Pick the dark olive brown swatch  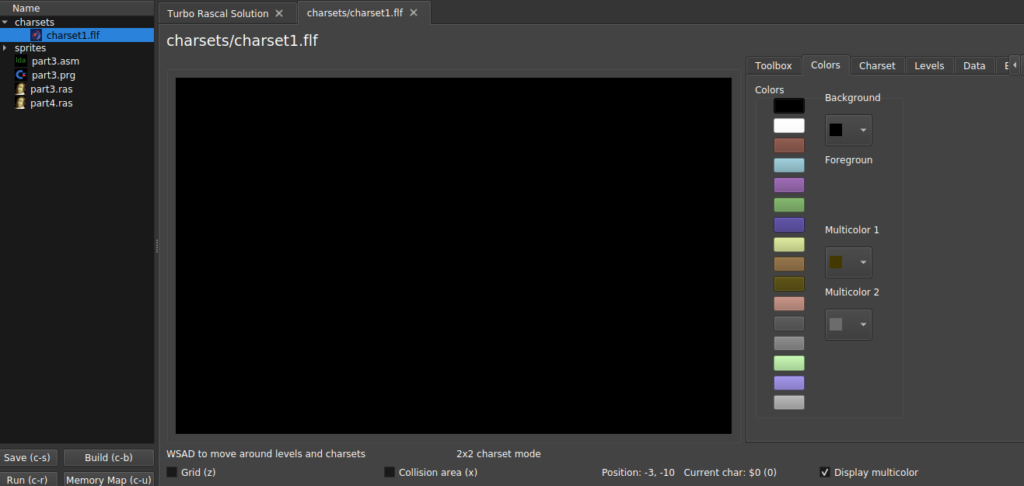789,284
